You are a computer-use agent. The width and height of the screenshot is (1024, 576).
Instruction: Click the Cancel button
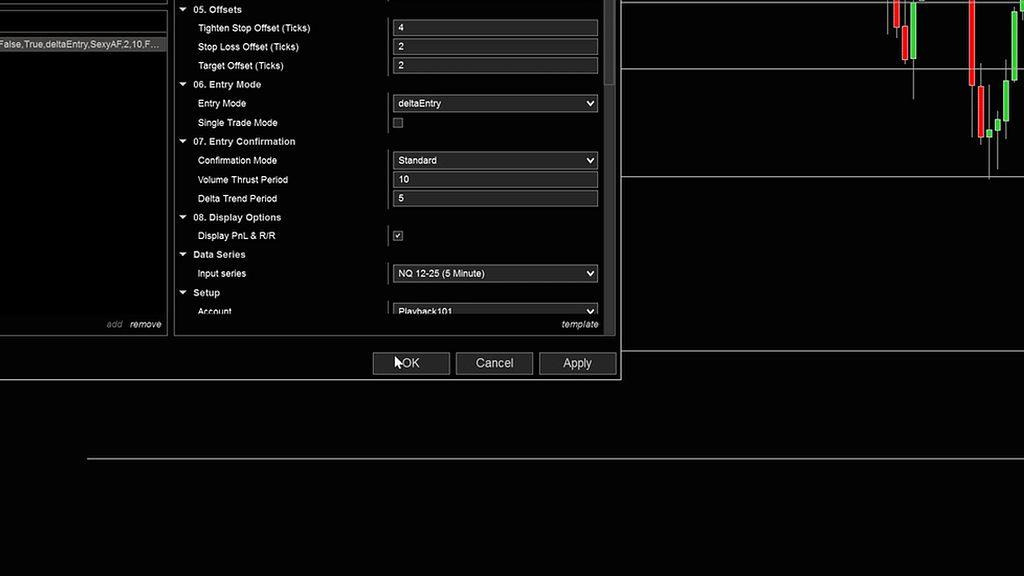[x=494, y=363]
